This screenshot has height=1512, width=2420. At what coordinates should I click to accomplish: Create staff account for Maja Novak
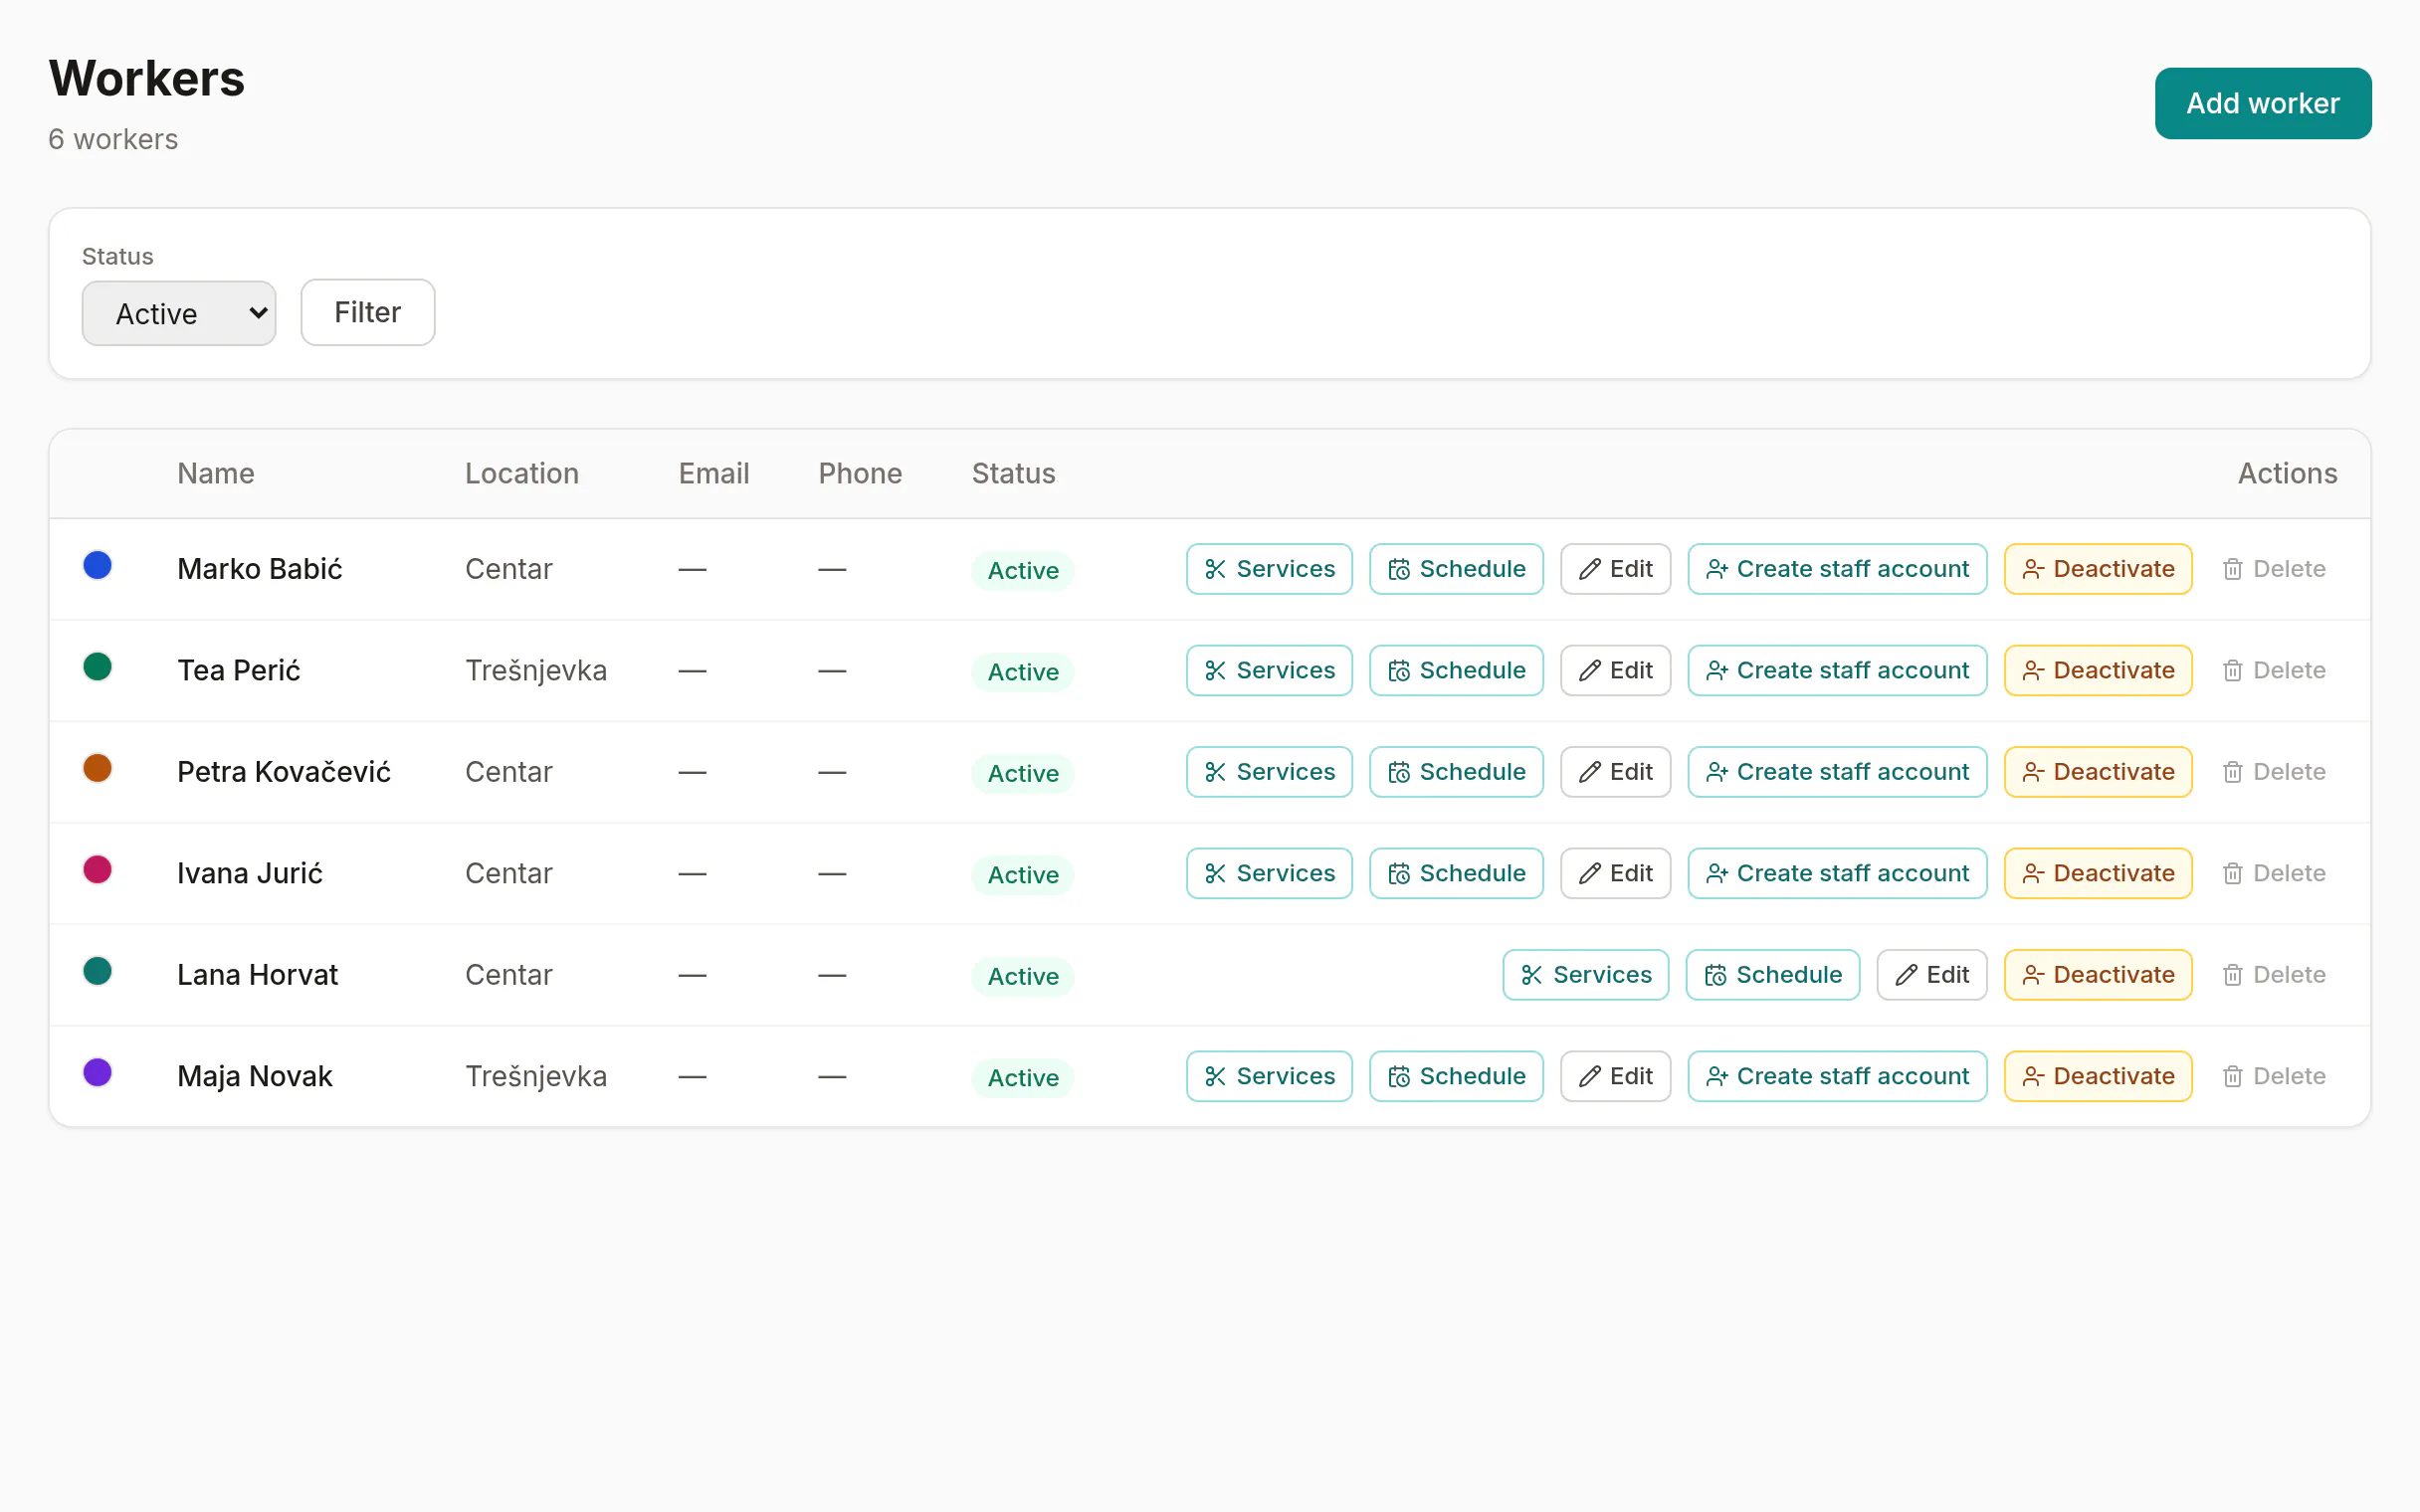pyautogui.click(x=1837, y=1076)
